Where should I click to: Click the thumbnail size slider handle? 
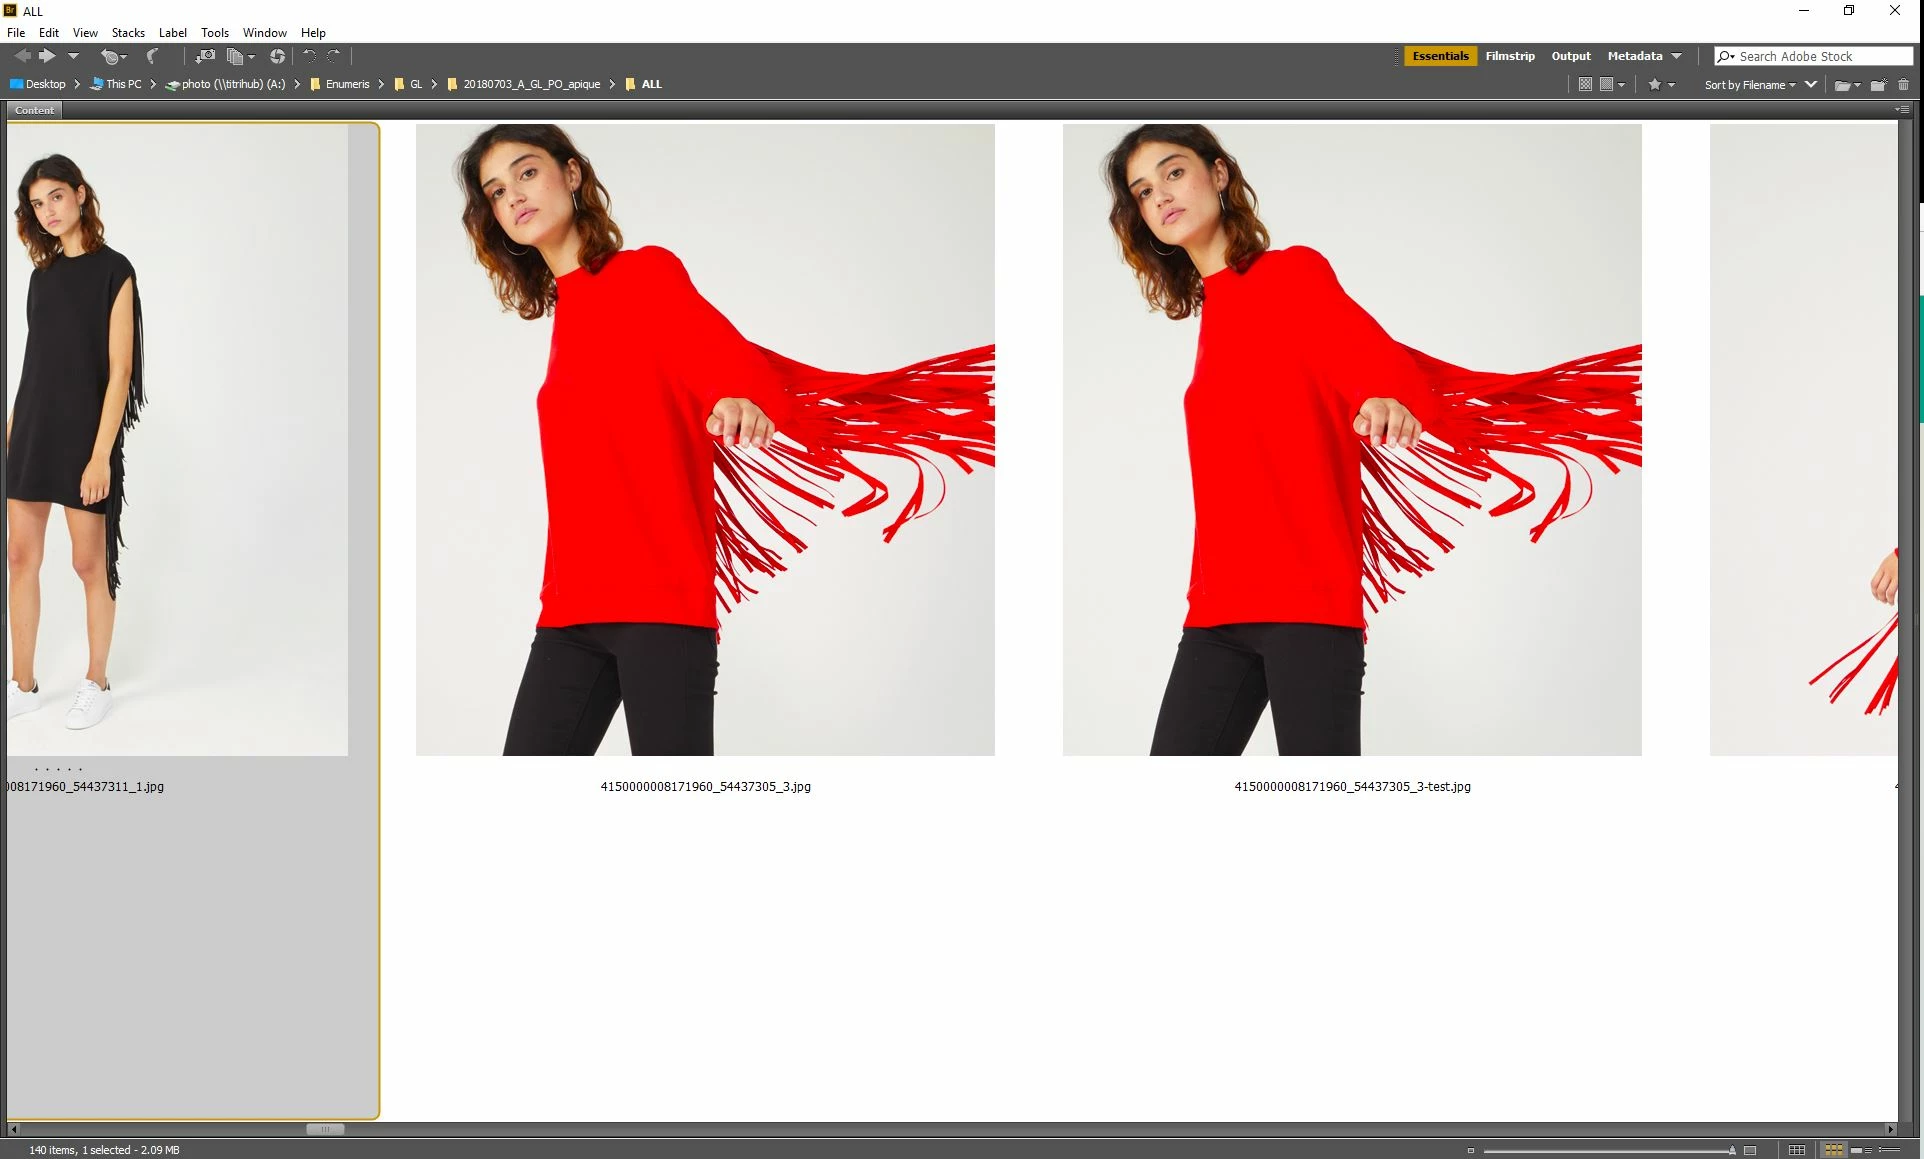1731,1150
